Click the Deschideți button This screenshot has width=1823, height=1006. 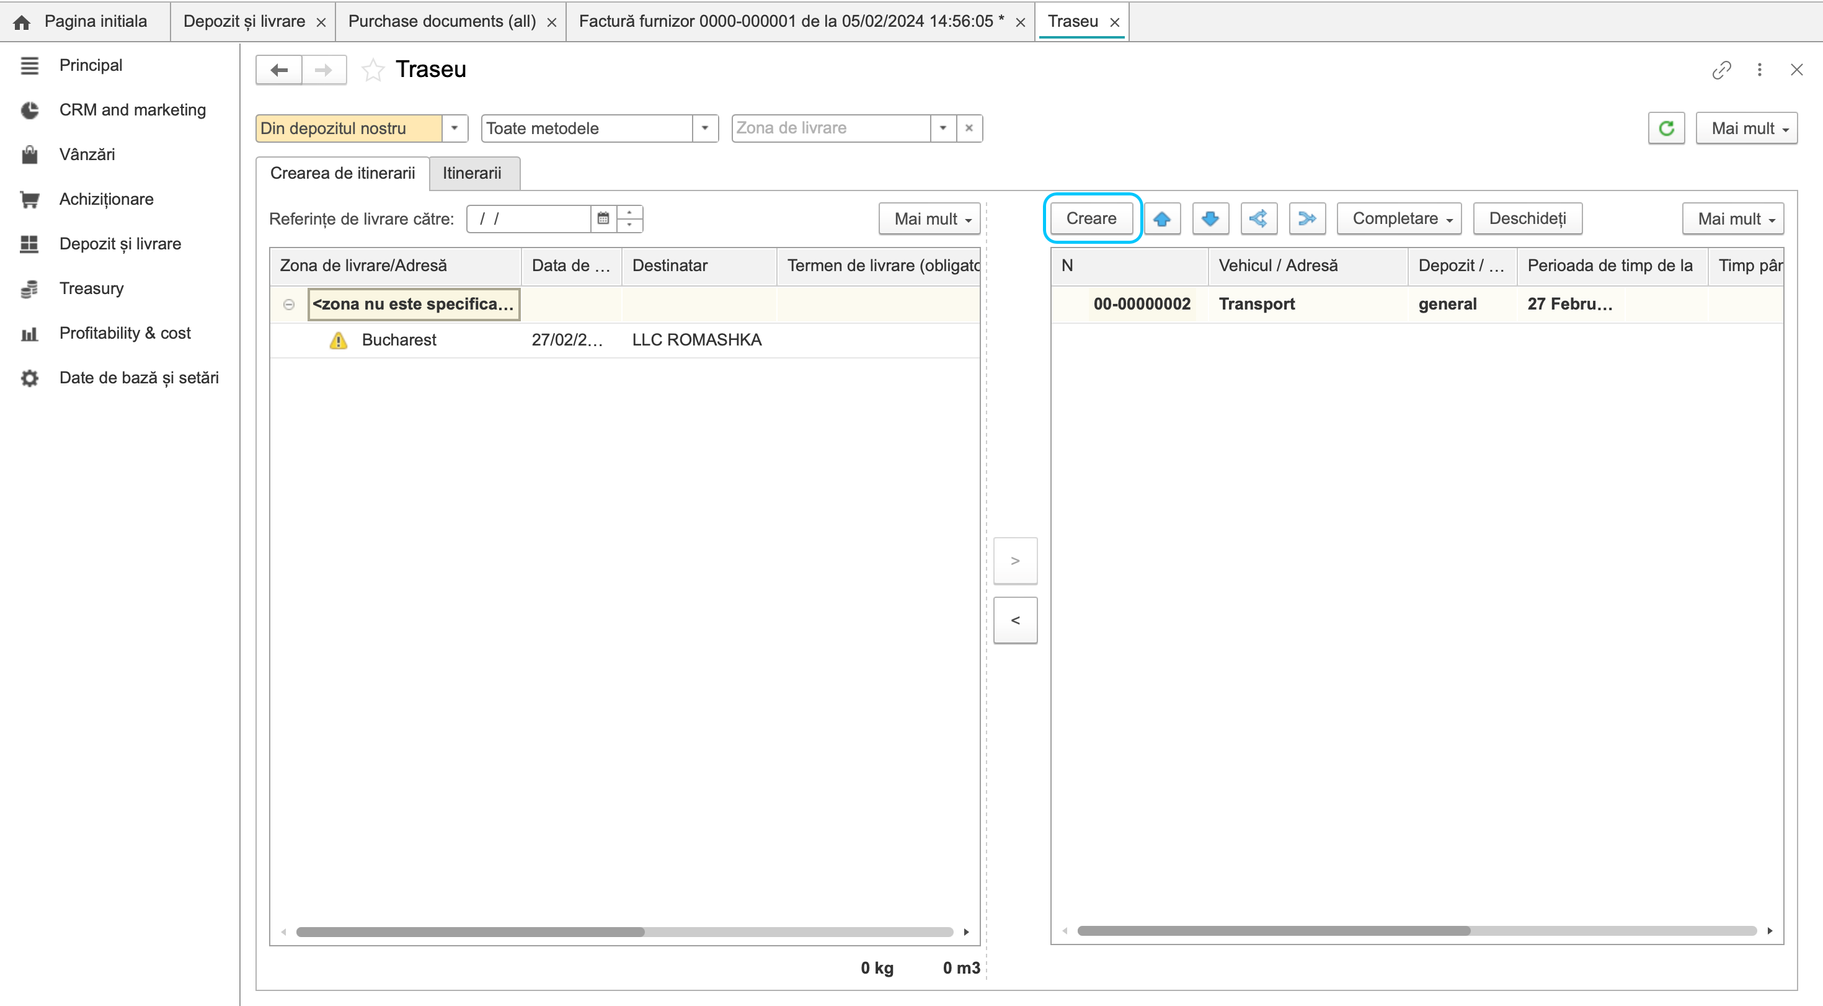tap(1527, 219)
